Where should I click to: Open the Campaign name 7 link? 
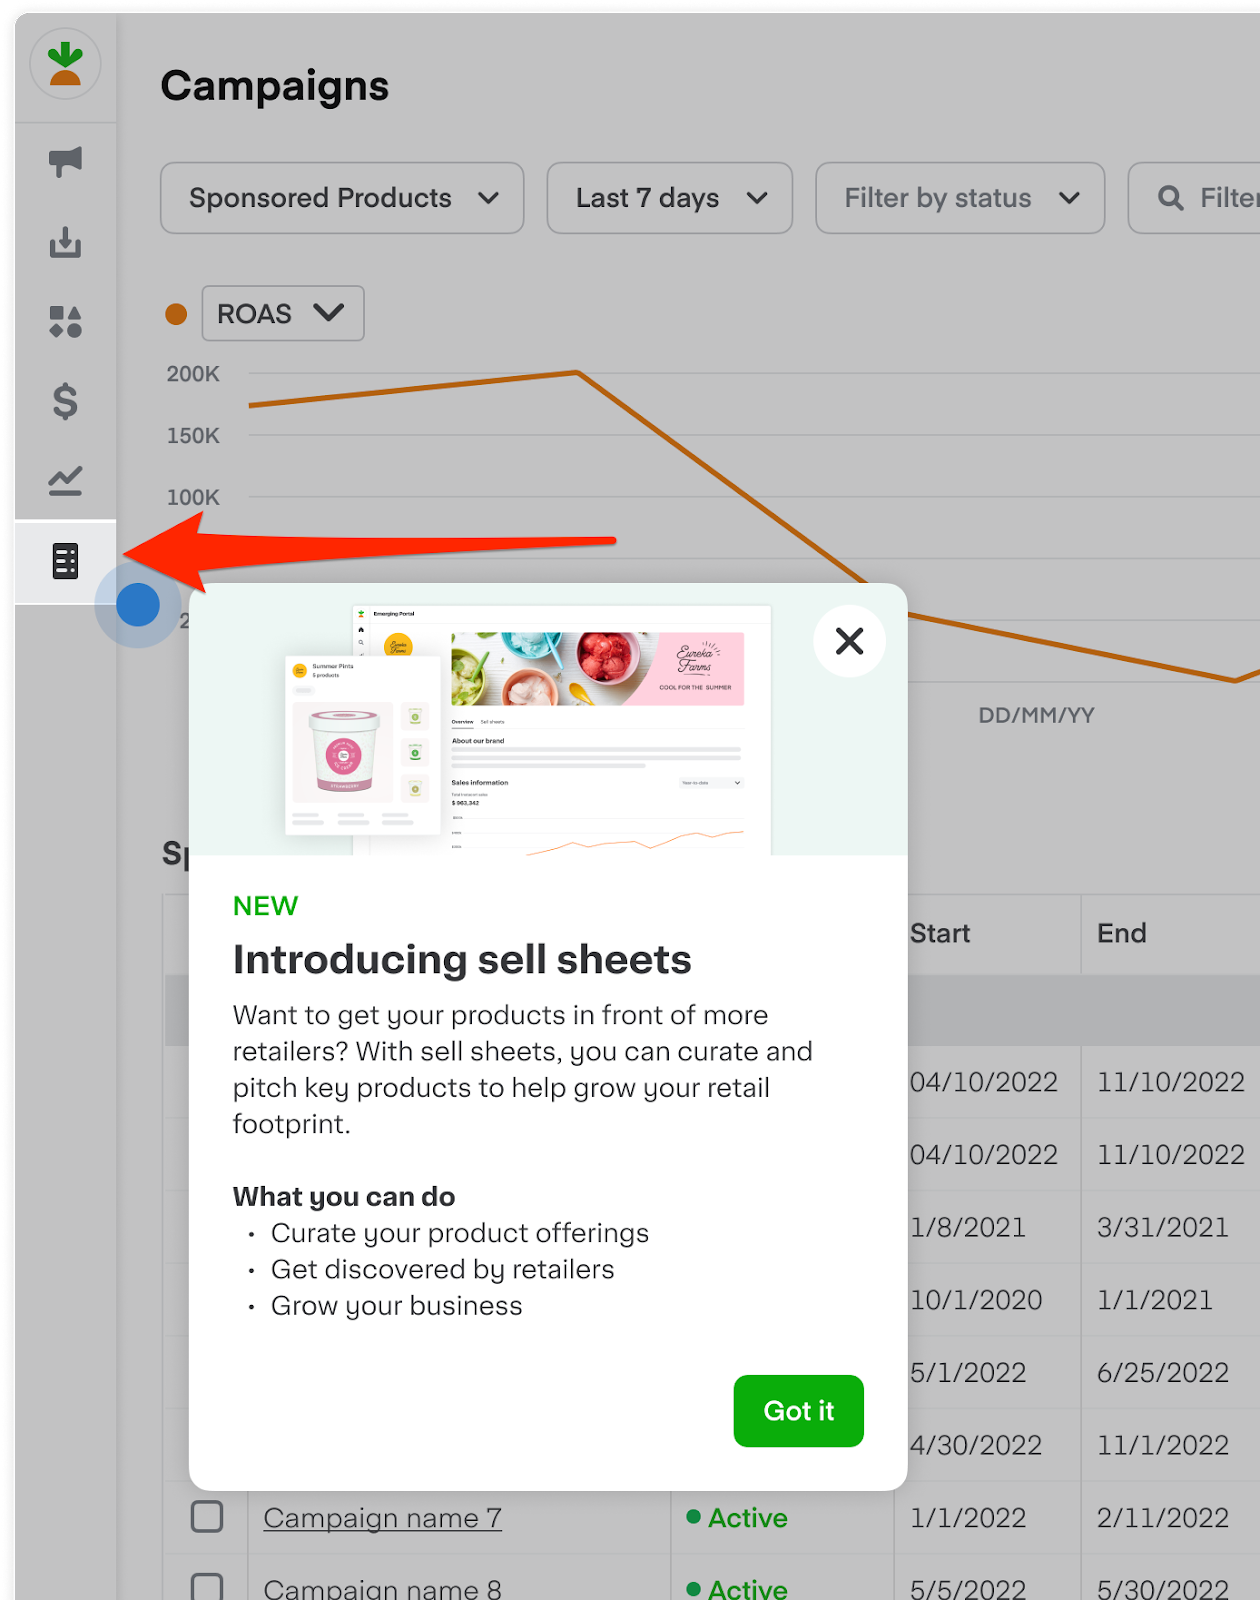pyautogui.click(x=382, y=1518)
